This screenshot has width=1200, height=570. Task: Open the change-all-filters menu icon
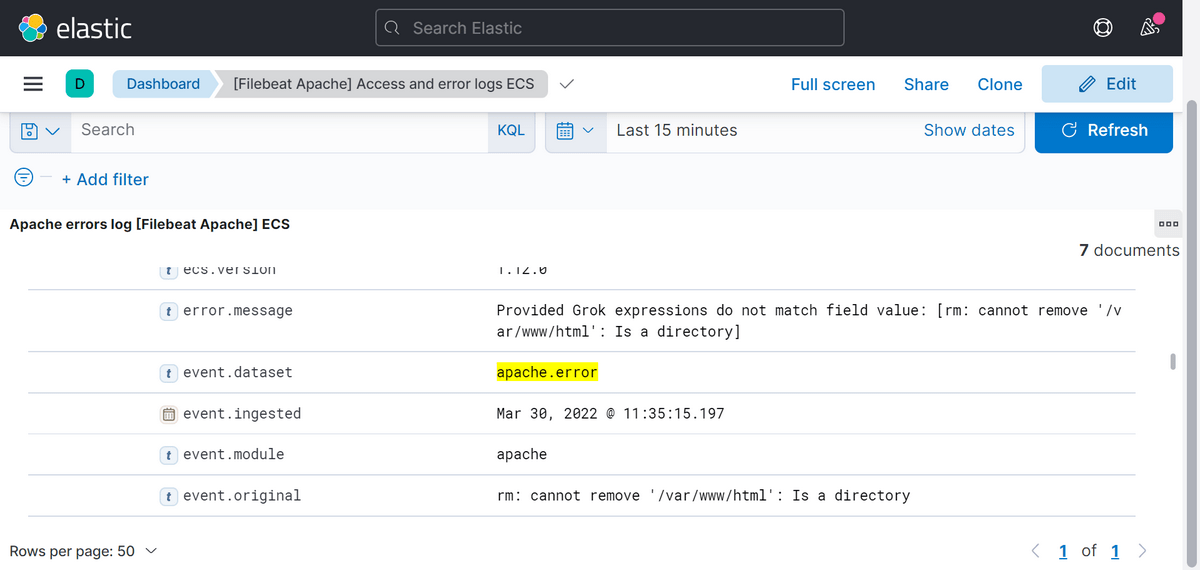[x=23, y=178]
